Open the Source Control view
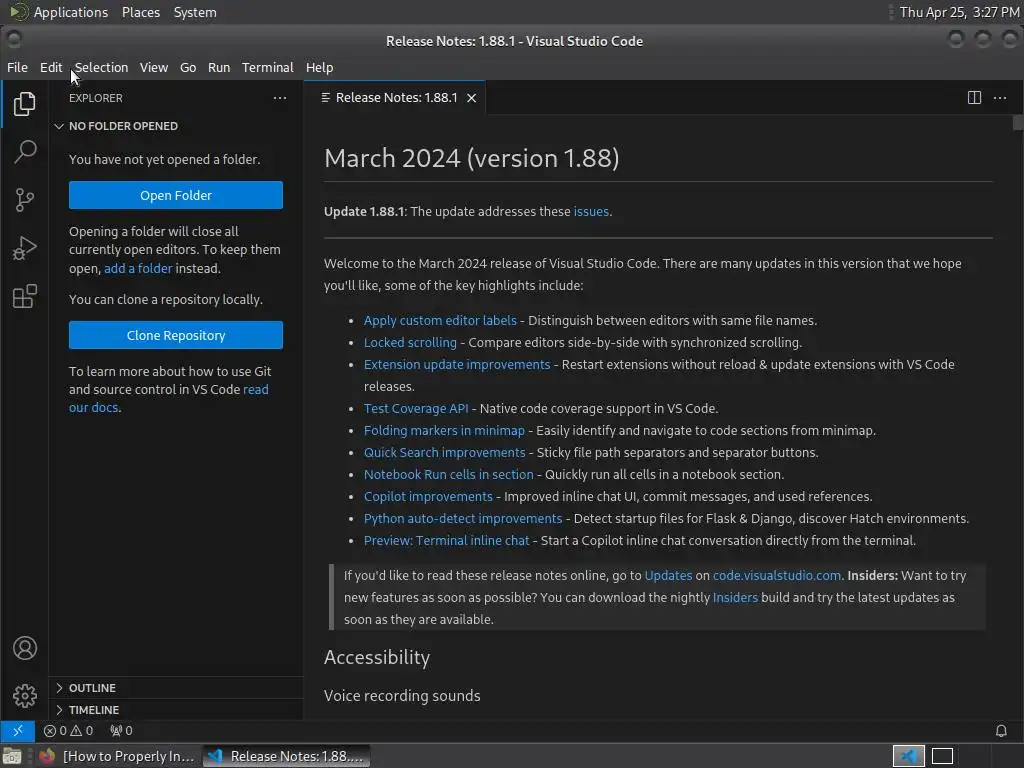The image size is (1024, 768). click(24, 200)
